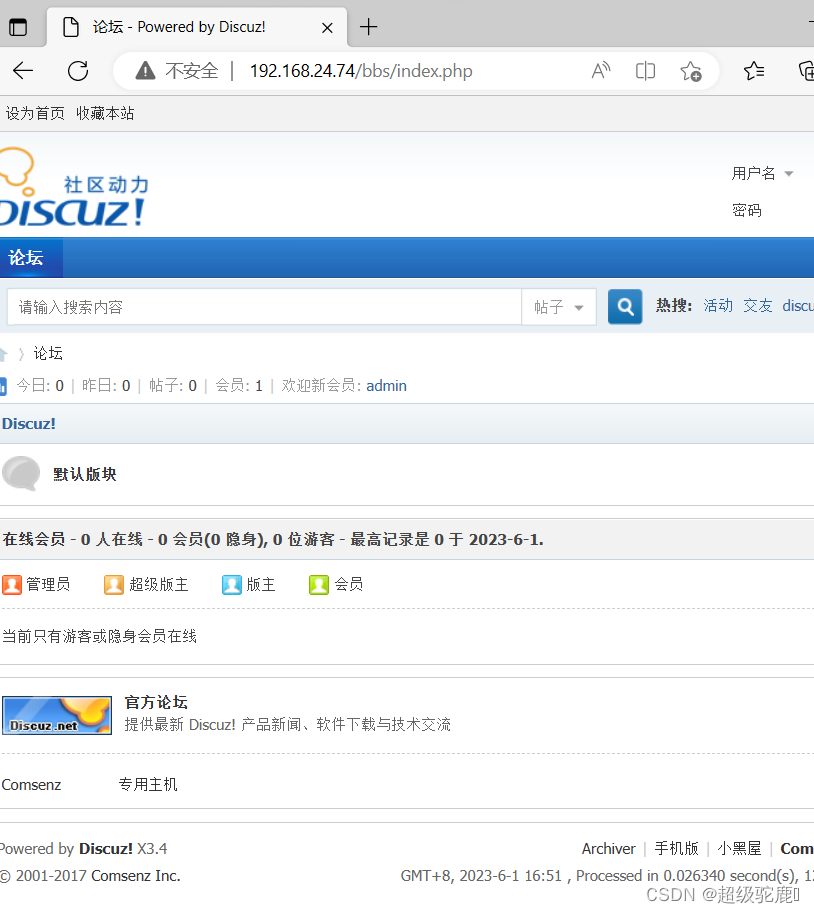Open the Archiver link
The height and width of the screenshot is (913, 814).
(x=608, y=849)
